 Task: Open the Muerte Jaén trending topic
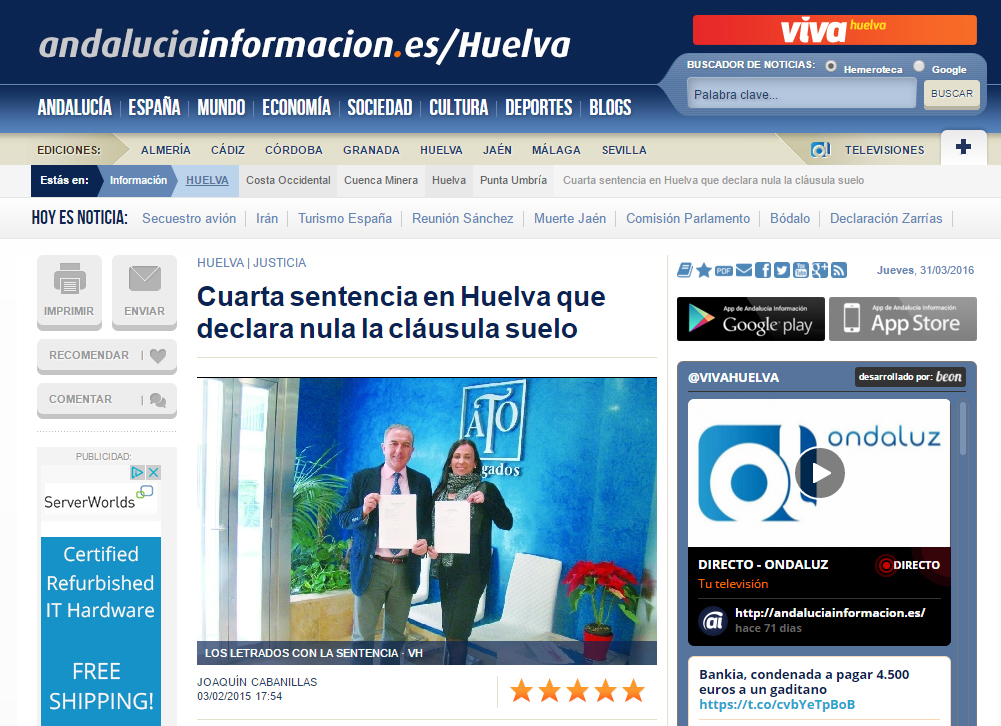pyautogui.click(x=569, y=218)
